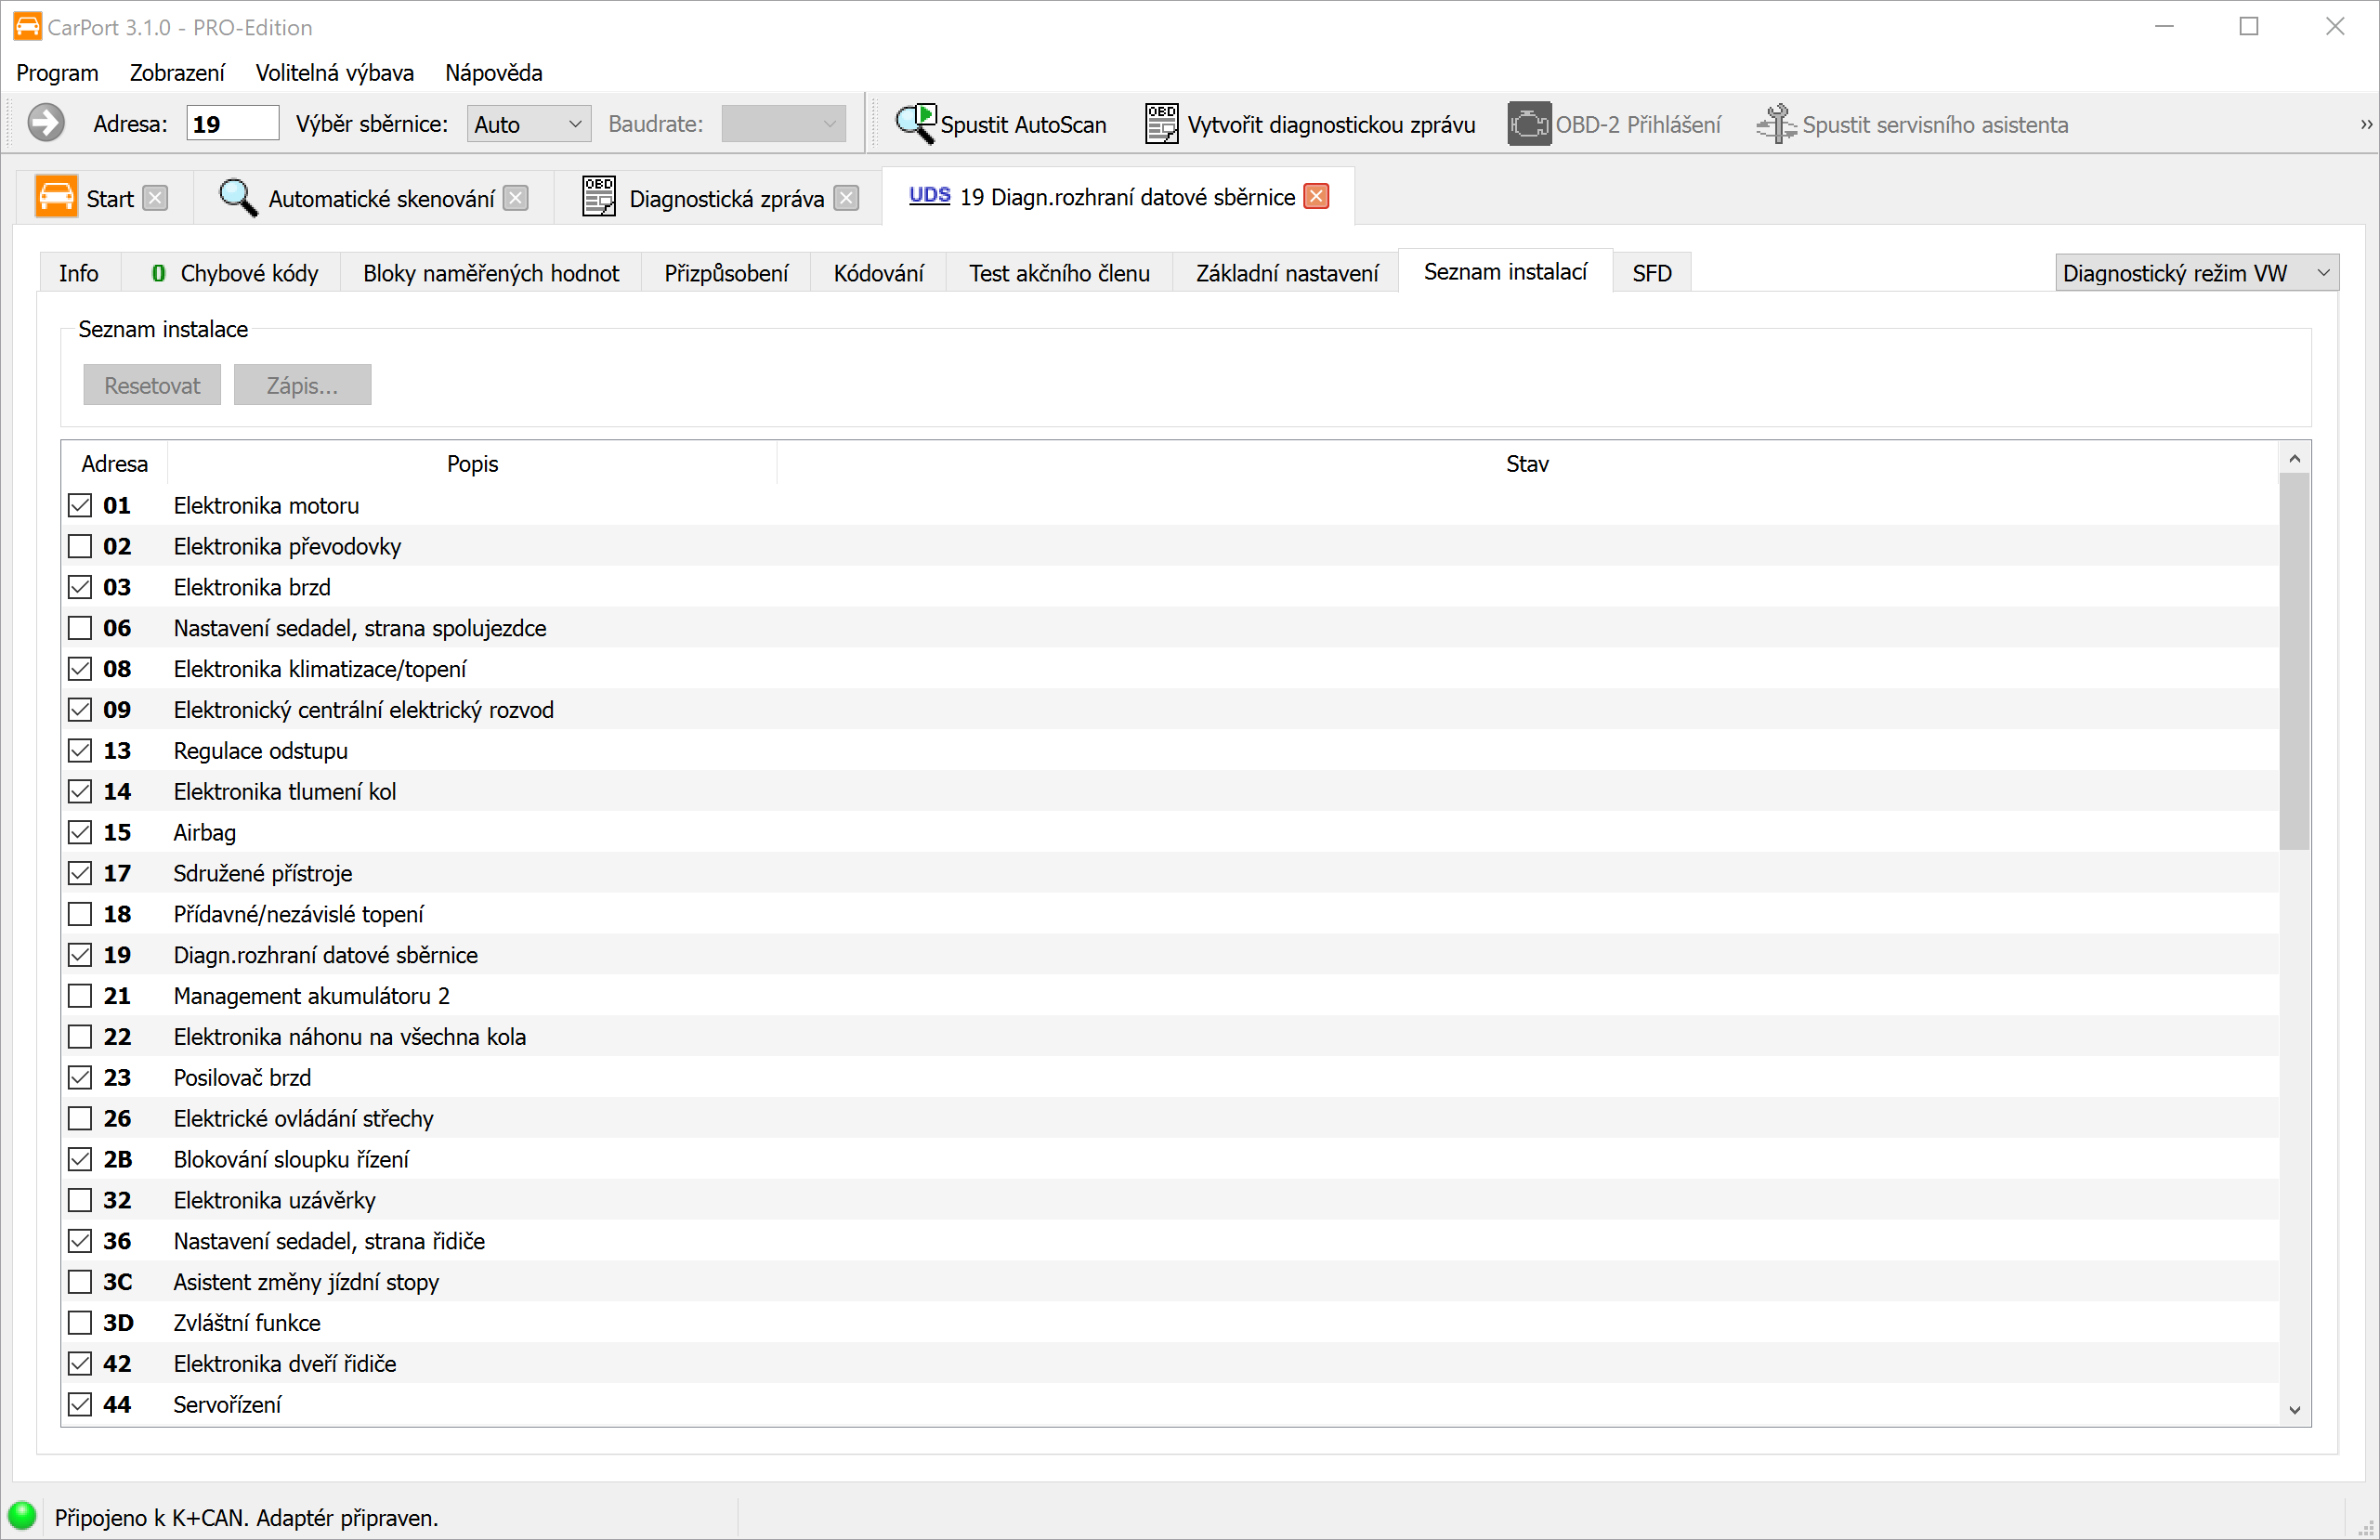Expand toolbar overflow chevron at right
This screenshot has height=1540, width=2380.
2365,125
